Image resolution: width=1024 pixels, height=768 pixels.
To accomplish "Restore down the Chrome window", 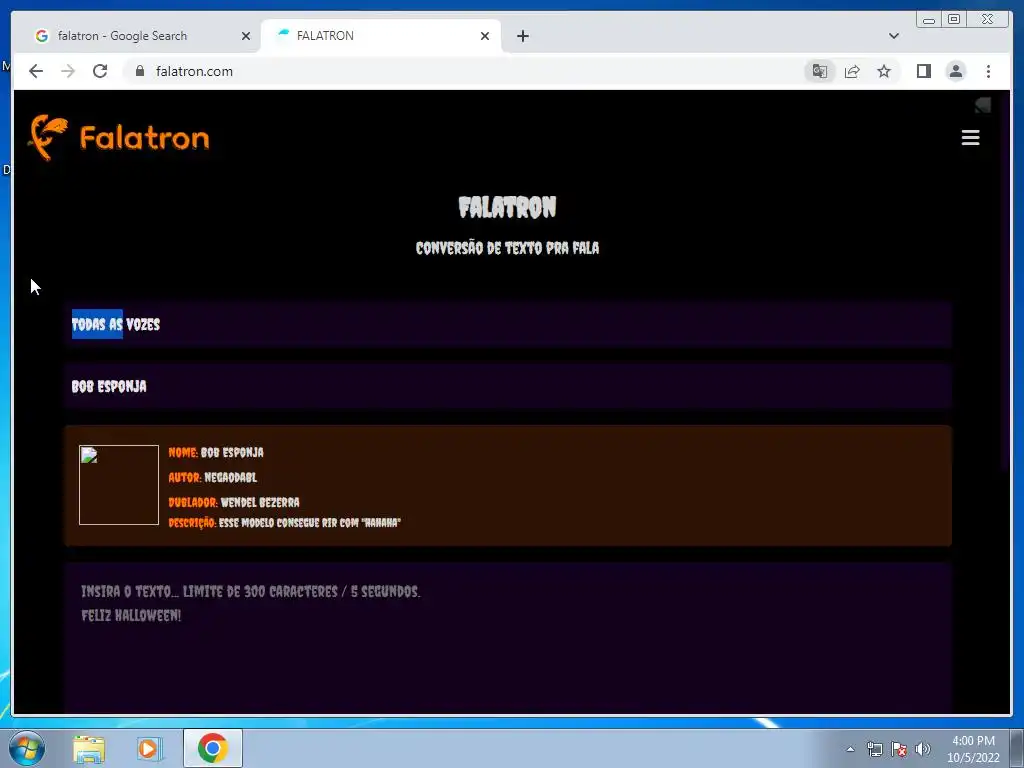I will pyautogui.click(x=954, y=20).
